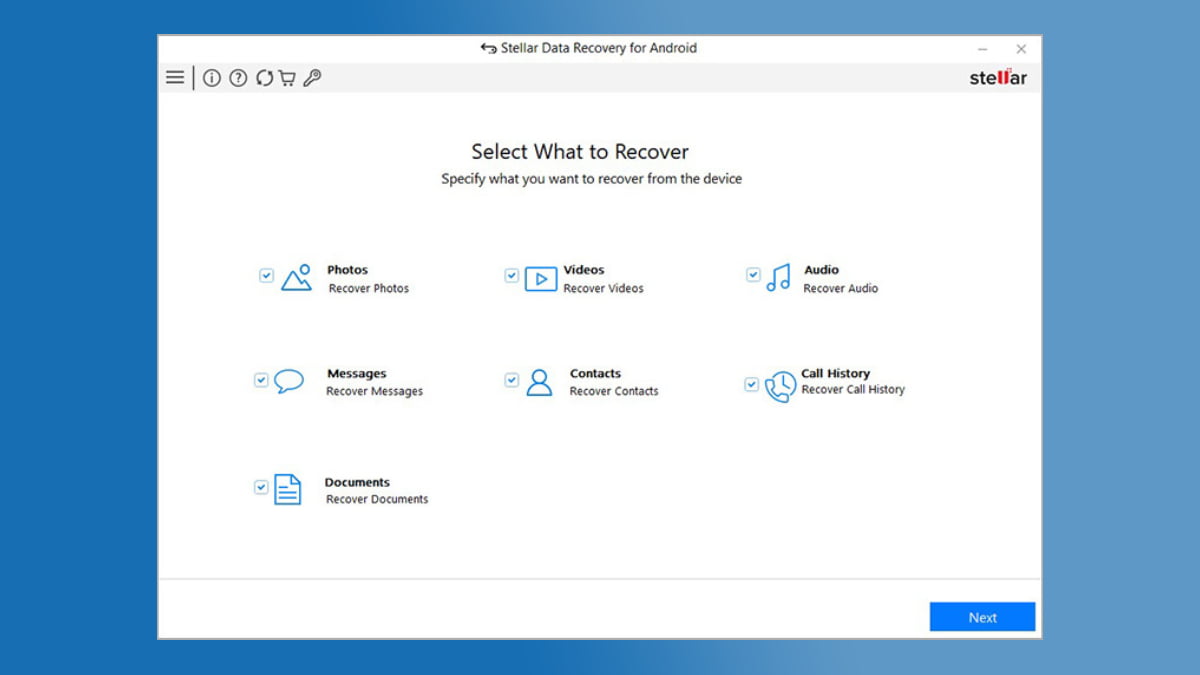Click the Photos mountain icon

[x=297, y=278]
